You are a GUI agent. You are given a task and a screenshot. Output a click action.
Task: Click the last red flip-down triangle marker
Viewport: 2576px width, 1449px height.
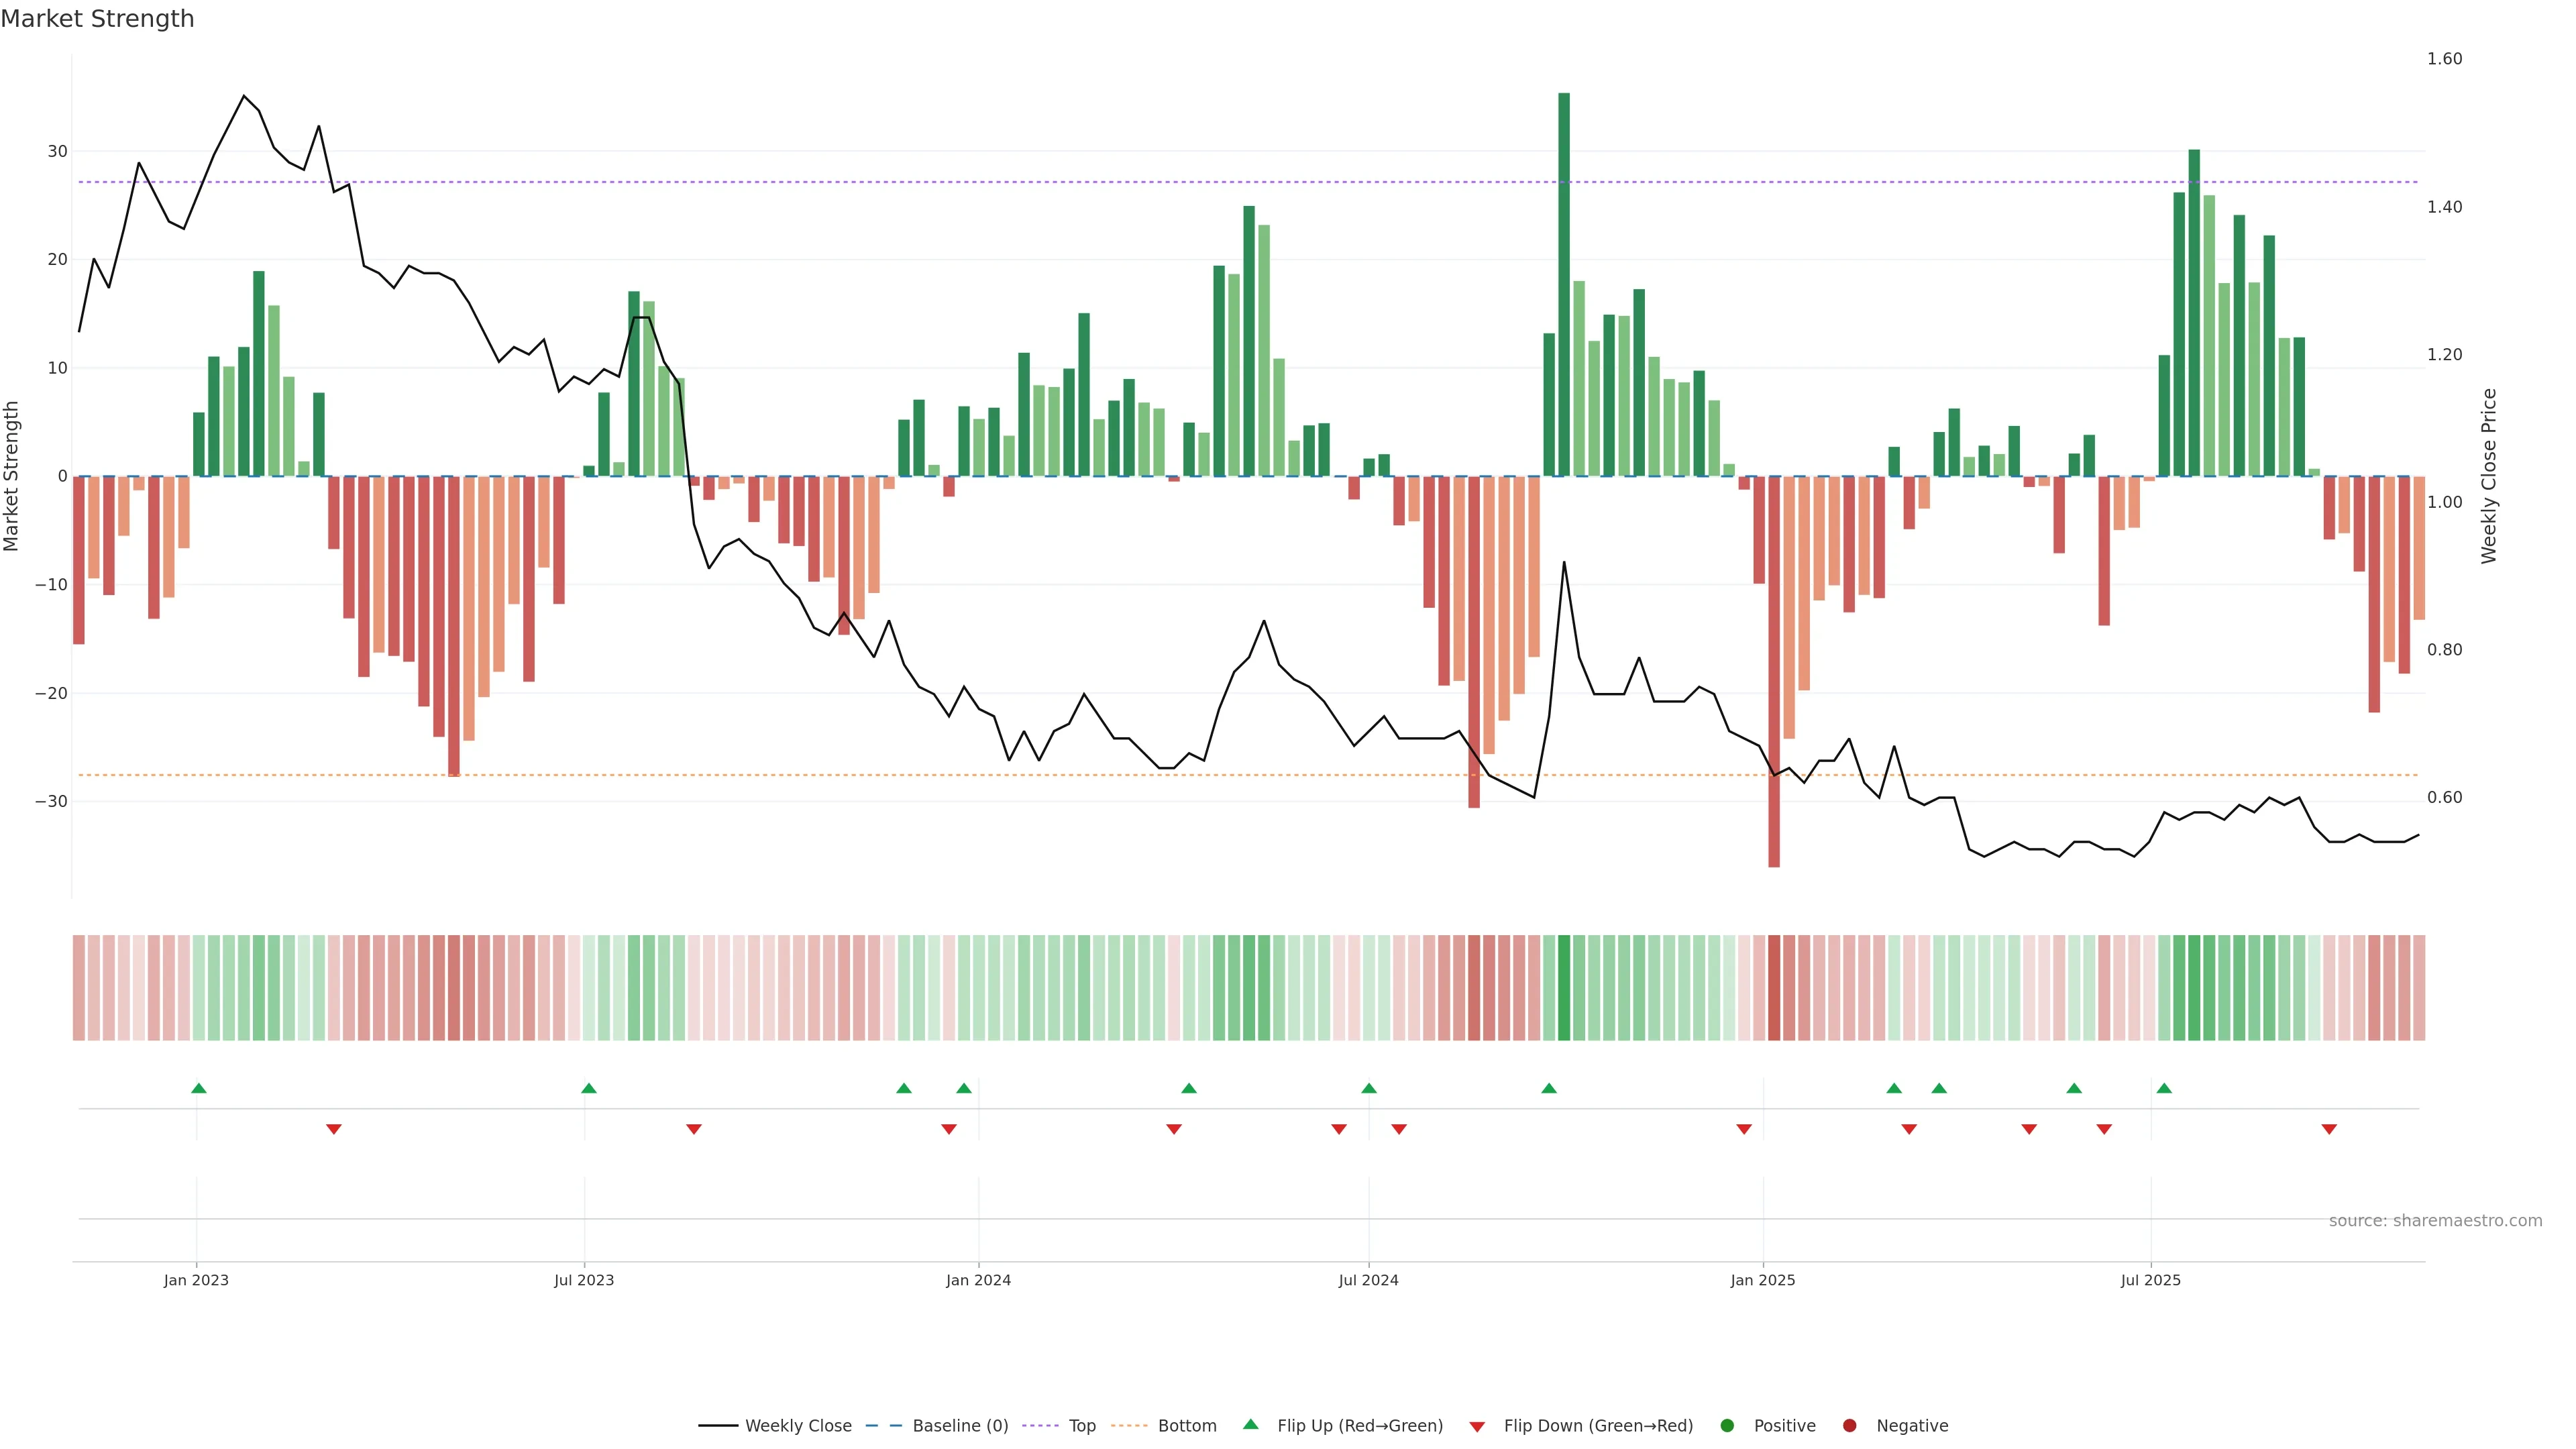2329,1129
